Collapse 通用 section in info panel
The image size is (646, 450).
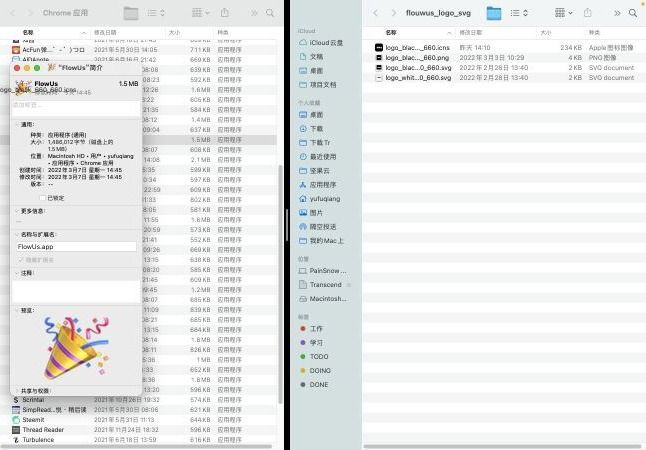(17, 124)
